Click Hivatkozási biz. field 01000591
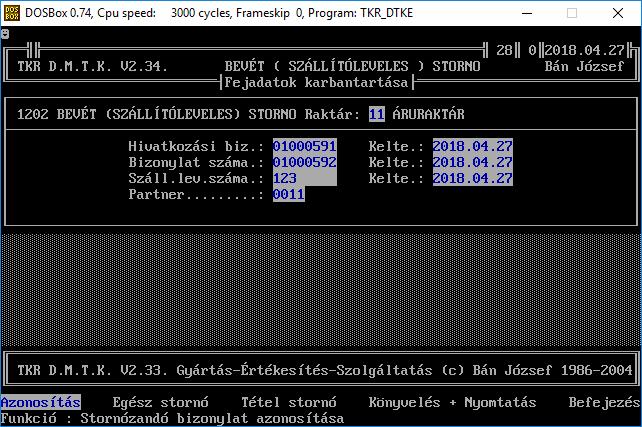Image resolution: width=642 pixels, height=427 pixels. (305, 146)
